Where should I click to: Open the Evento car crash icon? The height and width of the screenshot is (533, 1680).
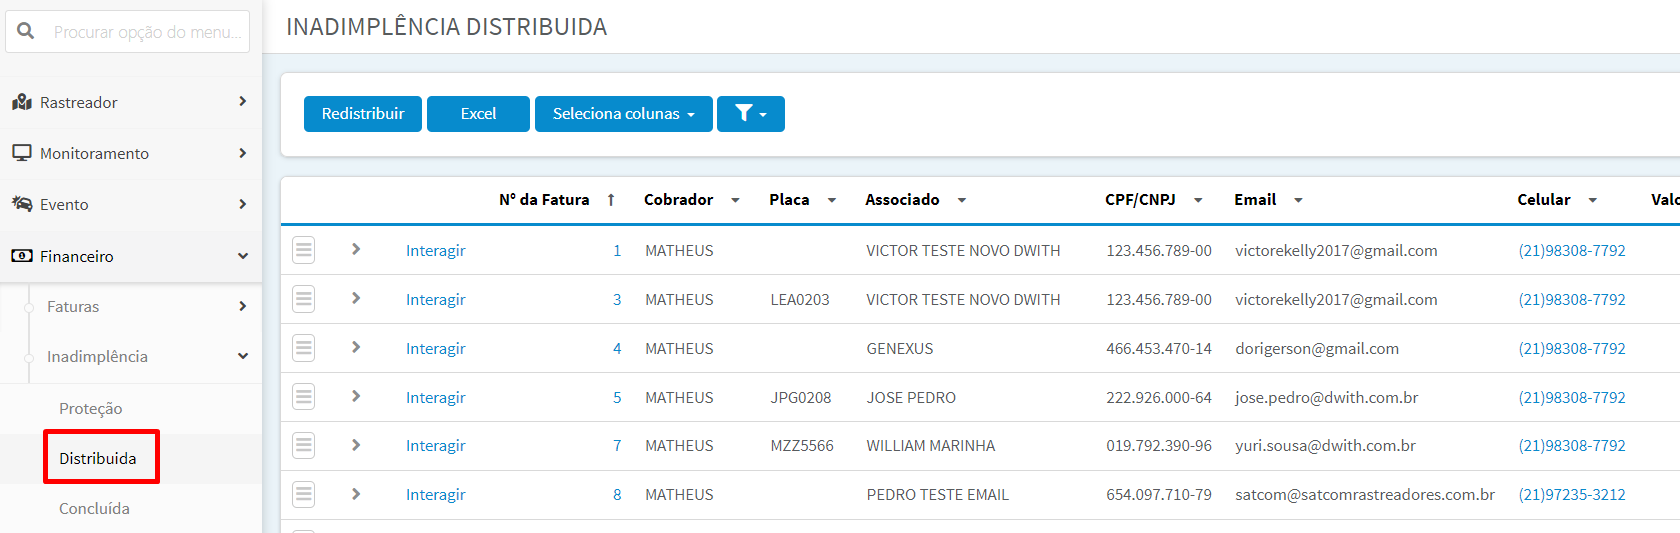[21, 204]
